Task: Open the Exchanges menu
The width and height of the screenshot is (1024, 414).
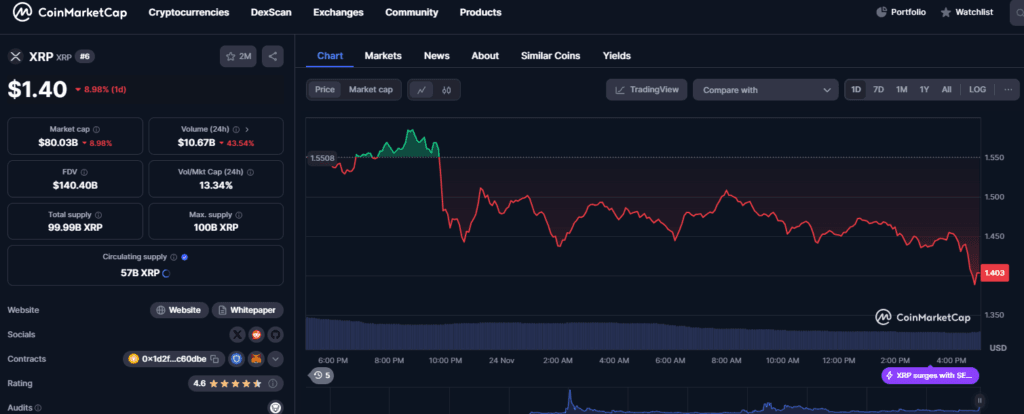Action: [338, 12]
